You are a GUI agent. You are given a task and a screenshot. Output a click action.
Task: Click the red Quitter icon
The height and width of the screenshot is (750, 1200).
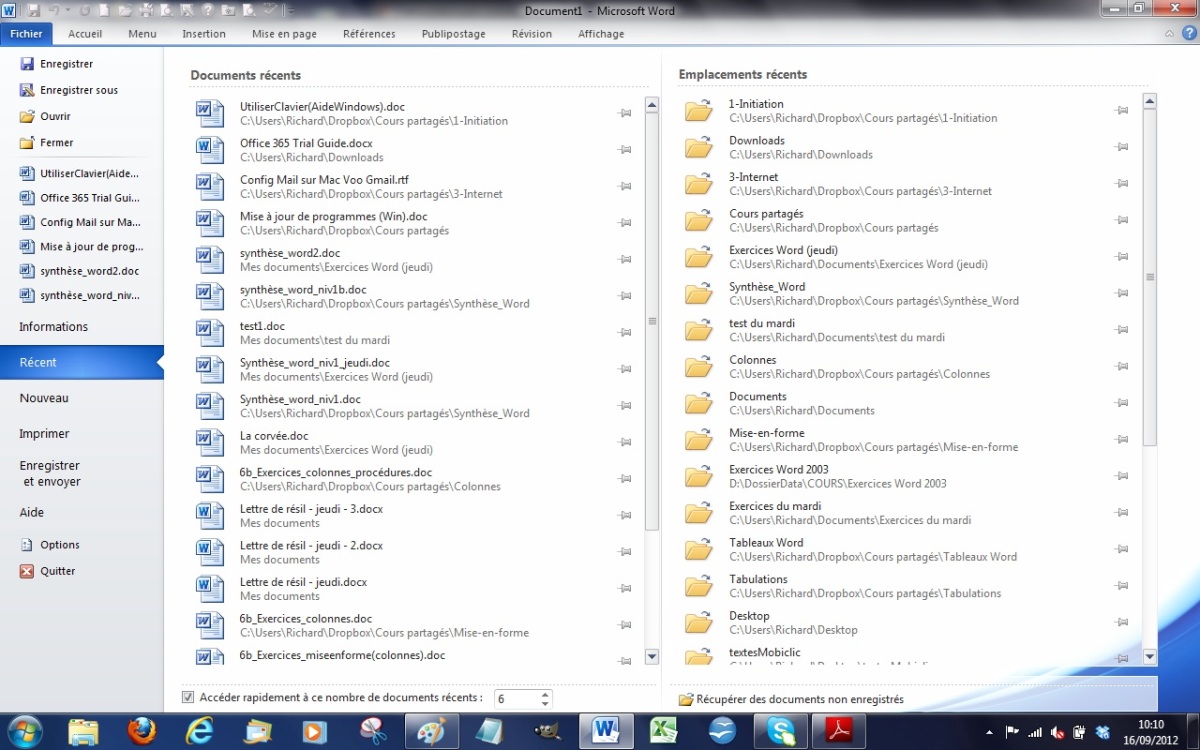click(27, 571)
